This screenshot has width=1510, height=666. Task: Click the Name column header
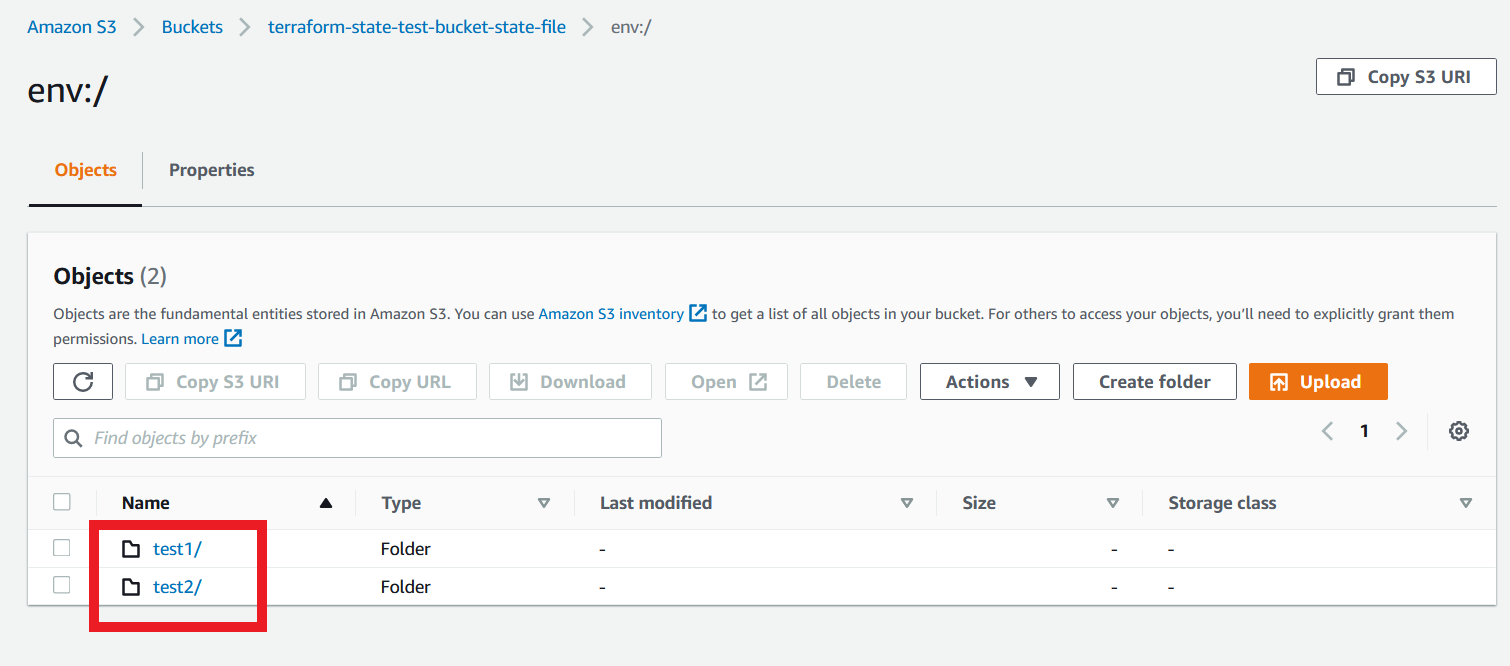pos(146,503)
